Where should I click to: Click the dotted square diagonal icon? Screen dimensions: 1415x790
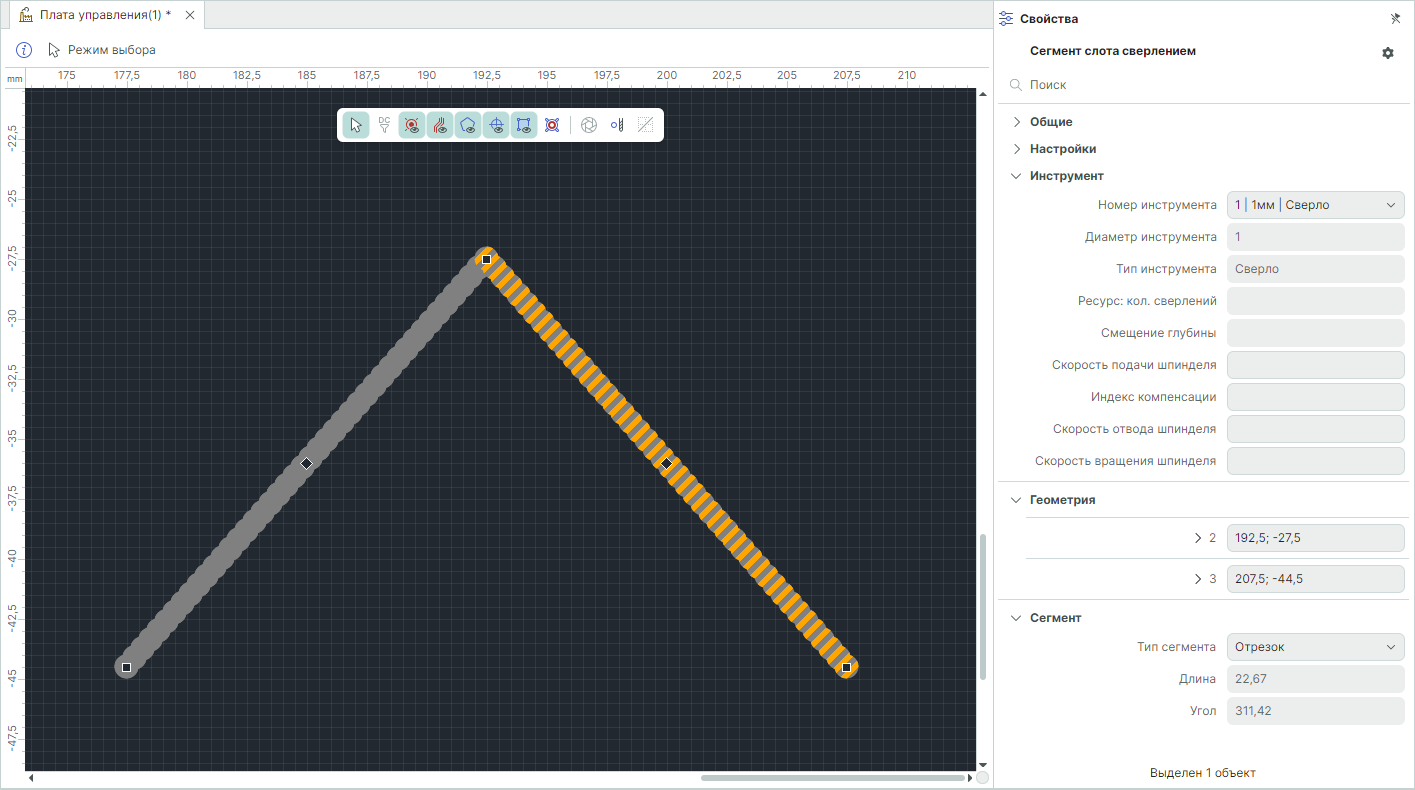(x=645, y=125)
